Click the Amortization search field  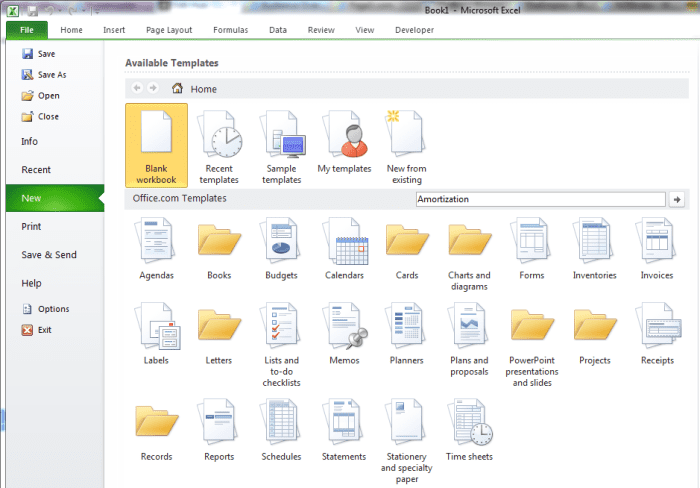[x=541, y=199]
